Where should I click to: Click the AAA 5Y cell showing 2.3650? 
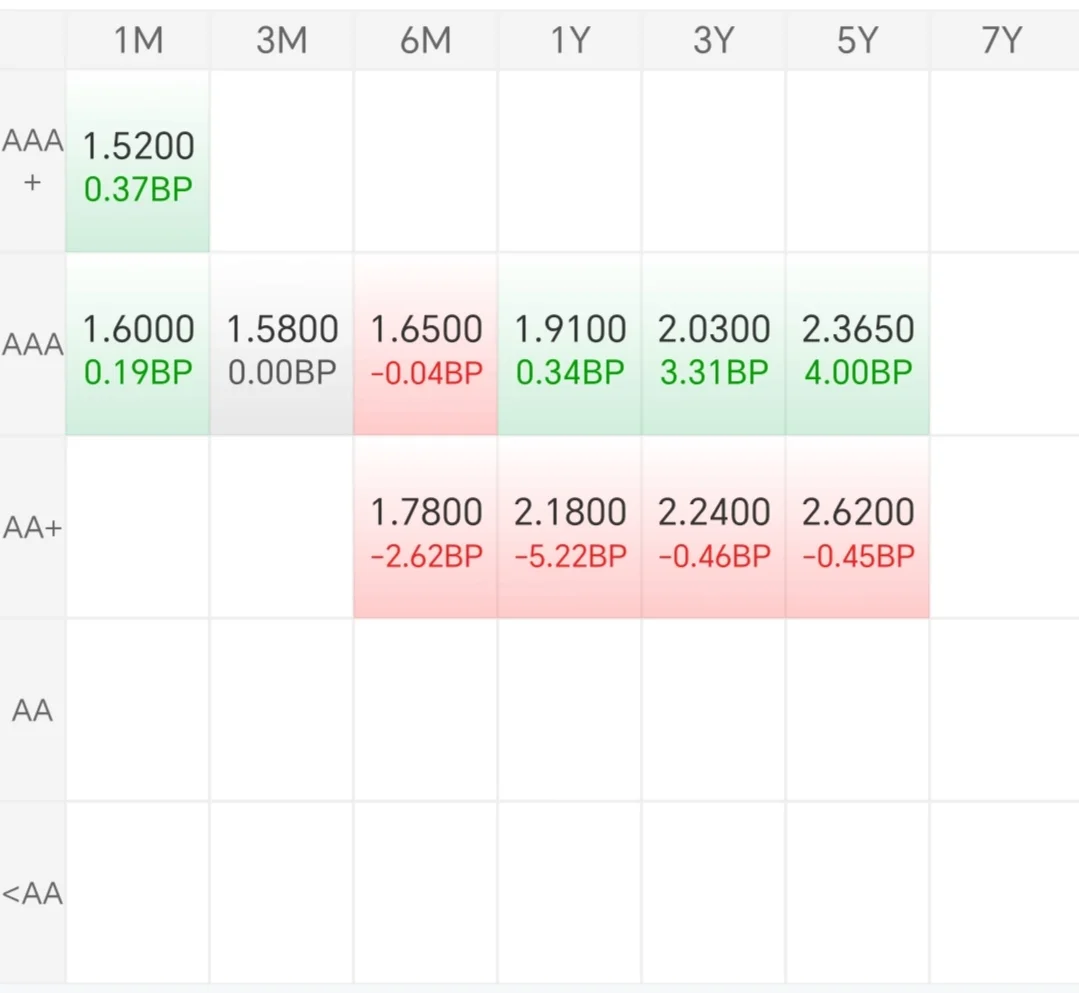click(x=857, y=346)
